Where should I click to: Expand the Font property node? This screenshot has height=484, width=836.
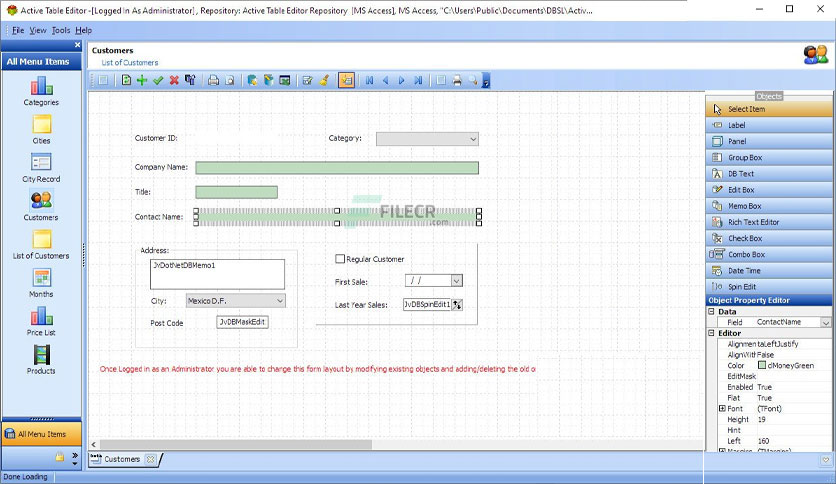click(722, 408)
